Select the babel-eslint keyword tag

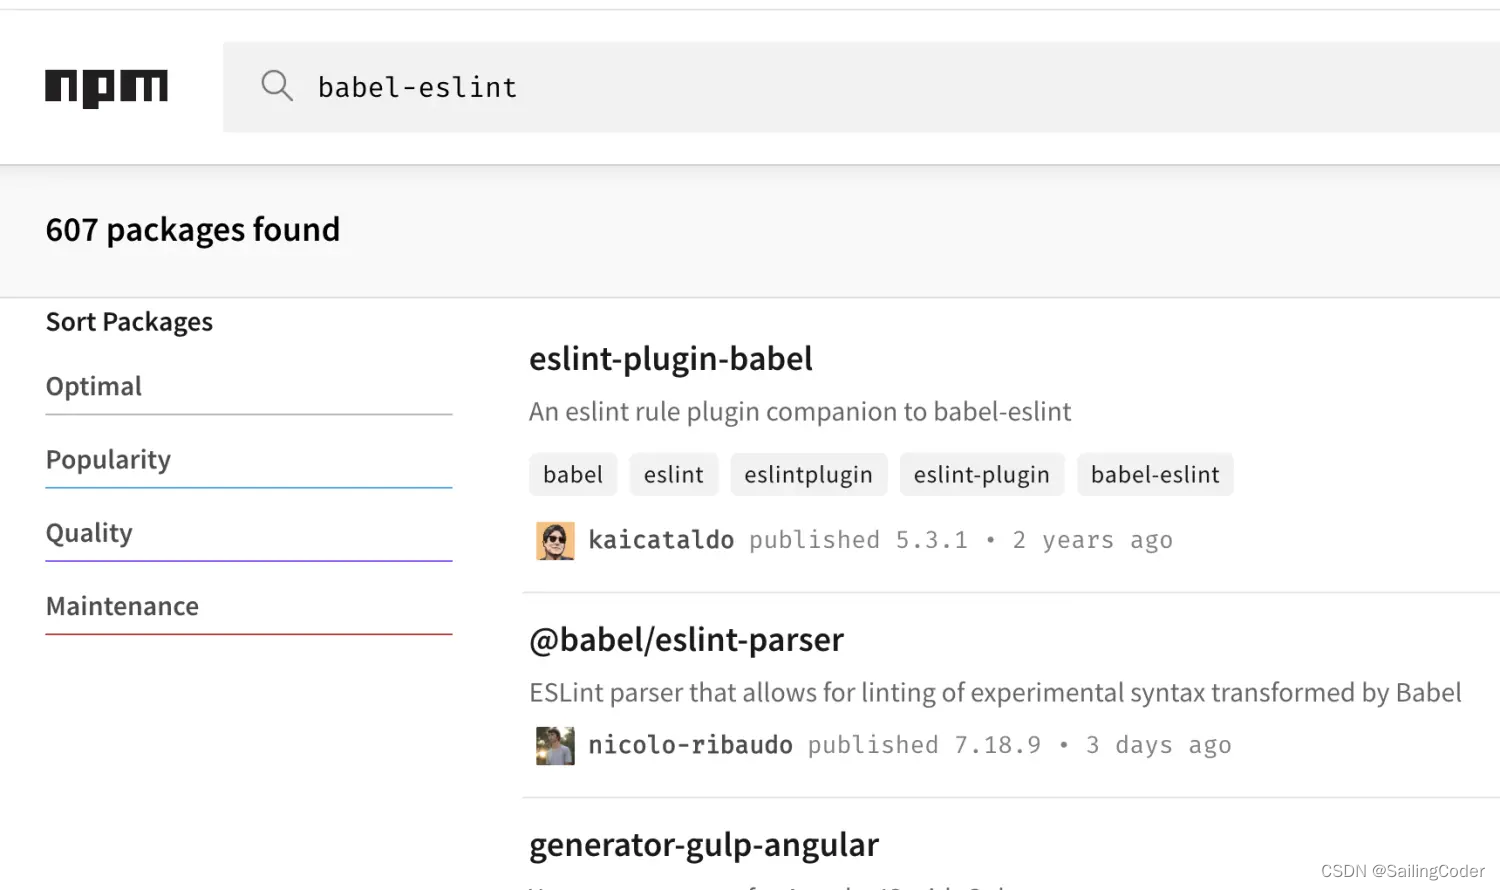(1155, 475)
